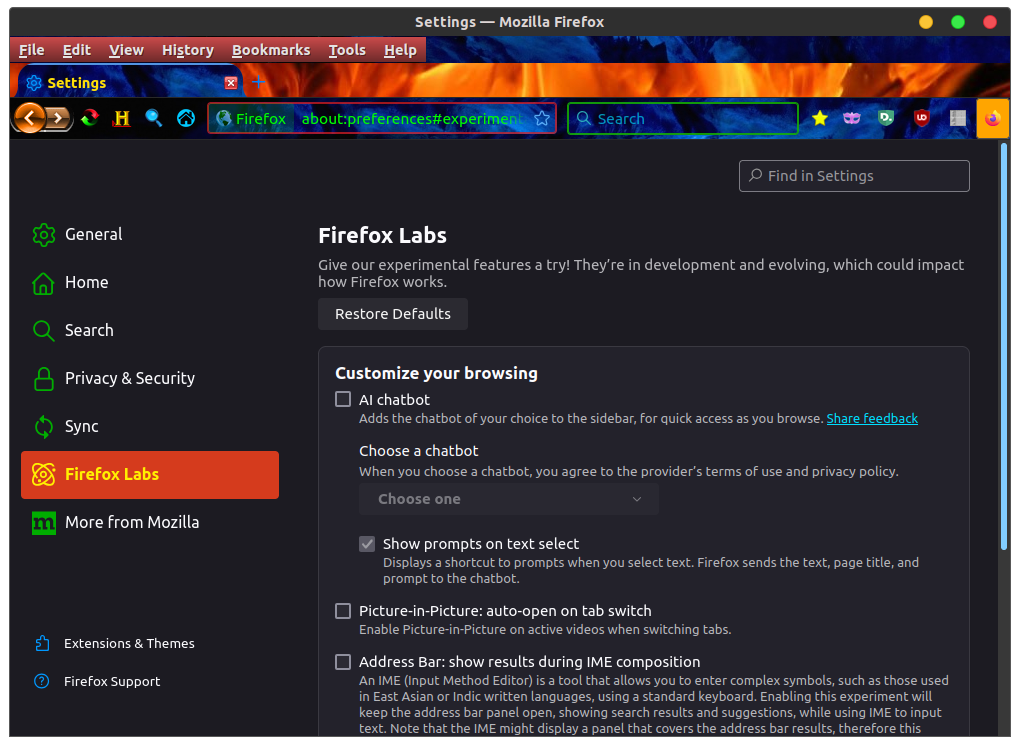Image resolution: width=1020 pixels, height=746 pixels.
Task: Open the uBlock Origin shield icon
Action: [921, 118]
